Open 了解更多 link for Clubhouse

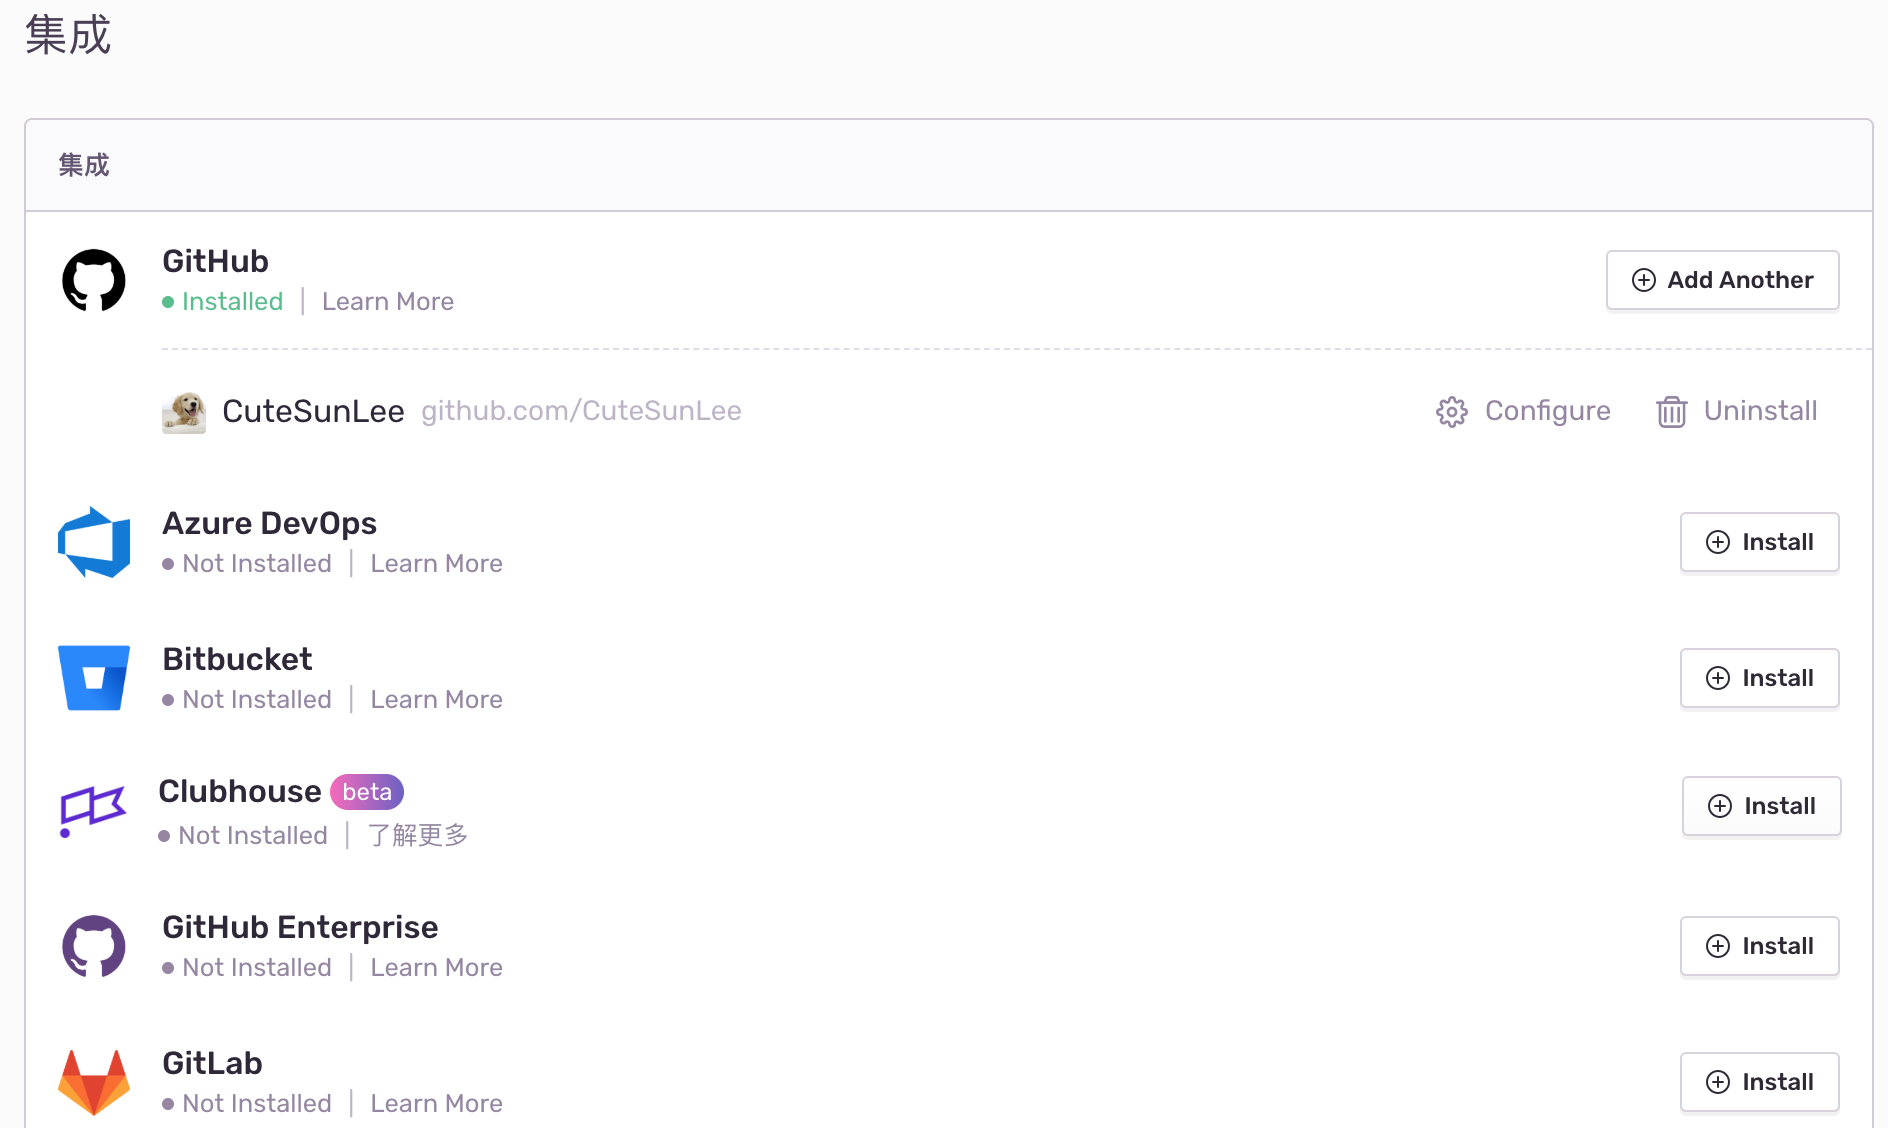point(417,835)
